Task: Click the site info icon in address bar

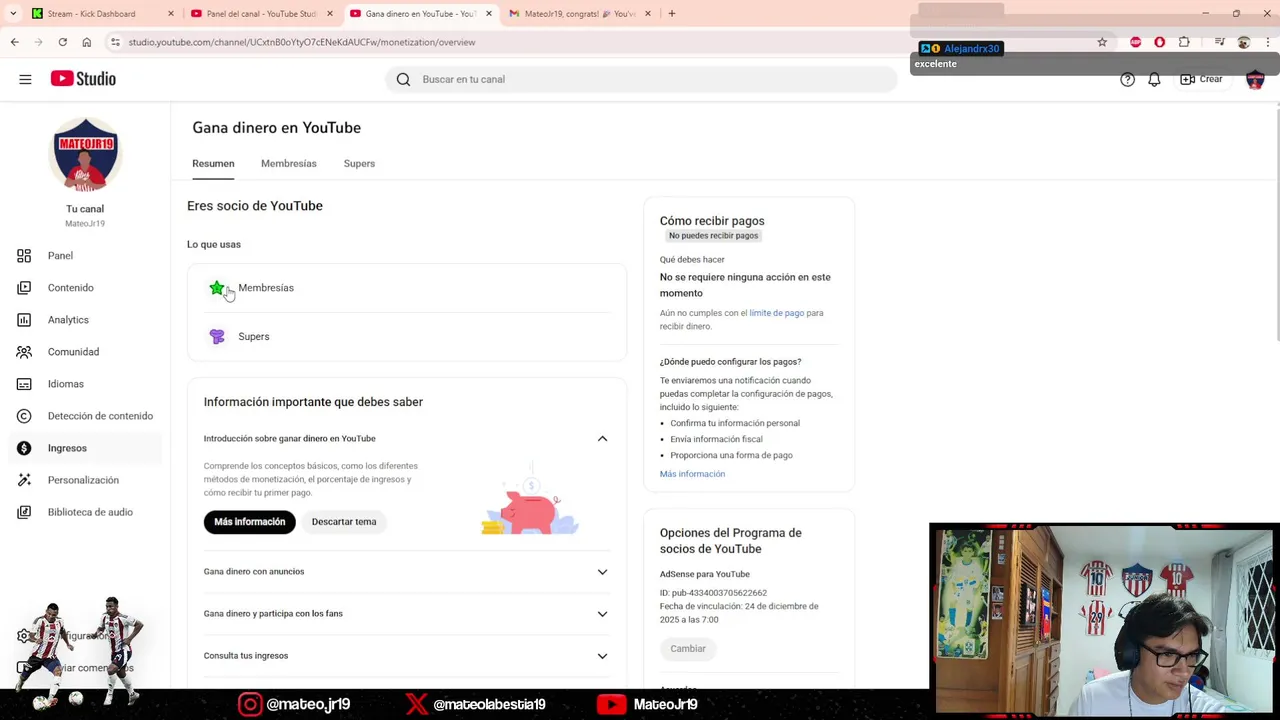Action: coord(115,42)
